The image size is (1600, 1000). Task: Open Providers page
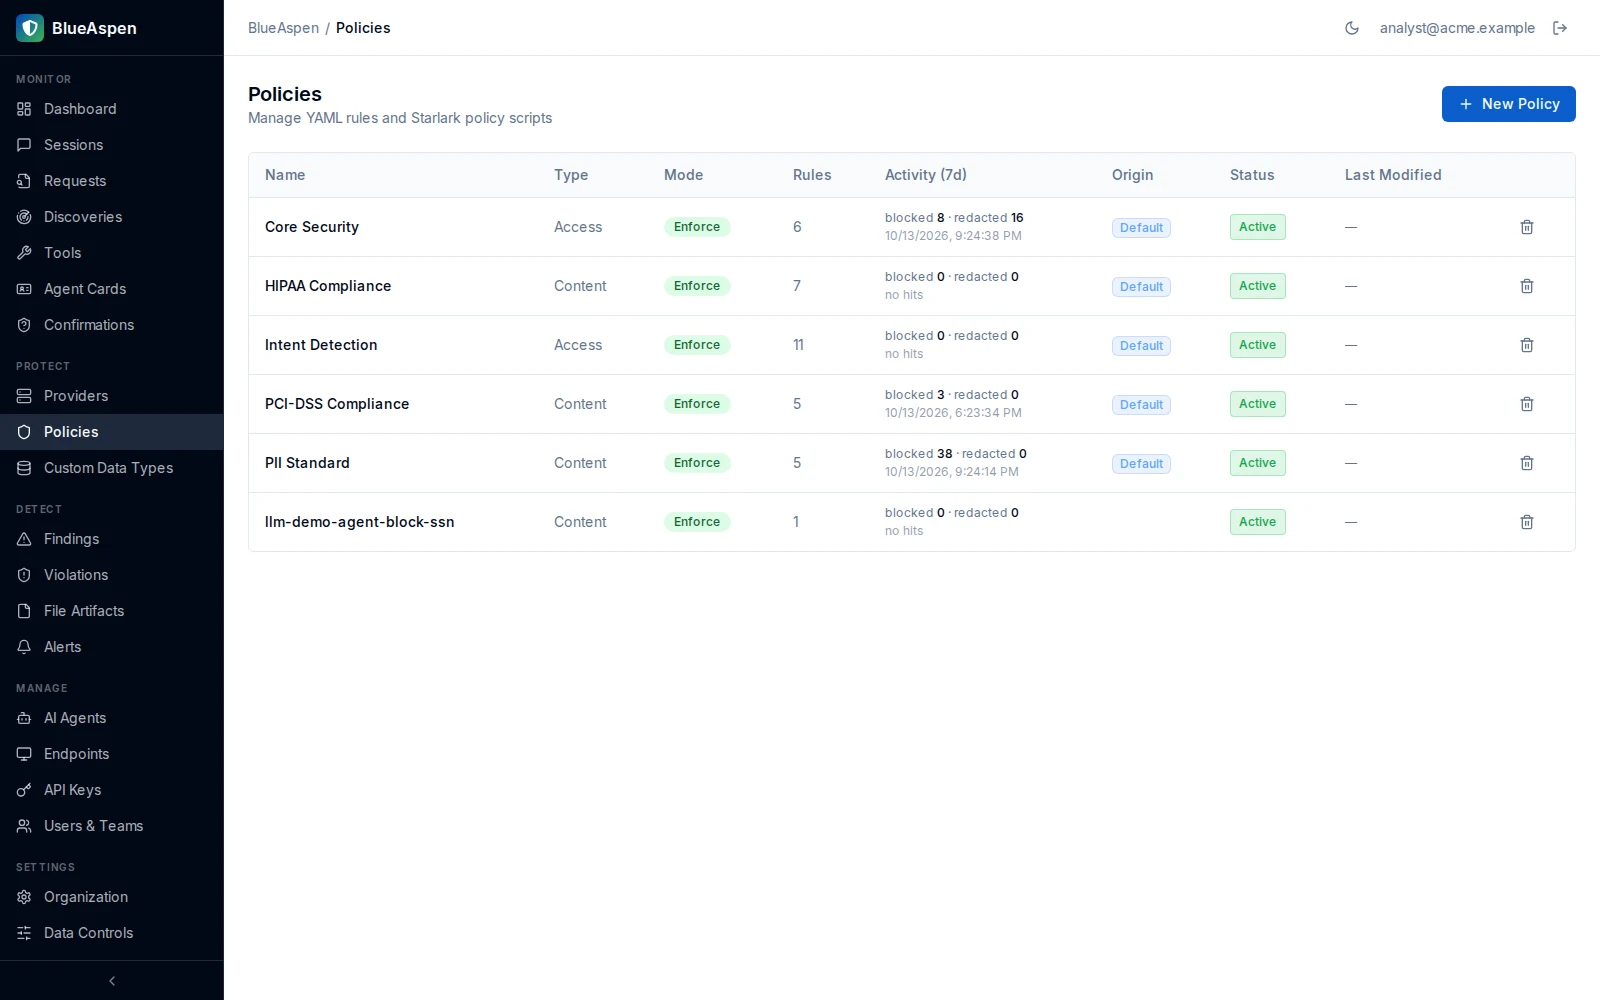(112, 396)
